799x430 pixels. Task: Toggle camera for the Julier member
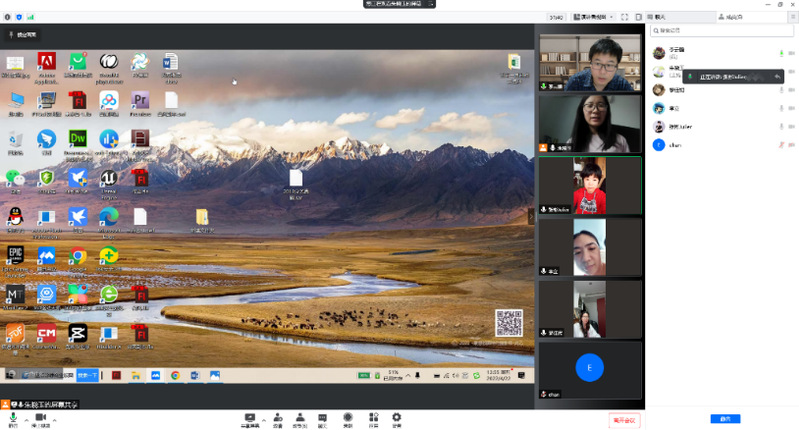pos(792,126)
